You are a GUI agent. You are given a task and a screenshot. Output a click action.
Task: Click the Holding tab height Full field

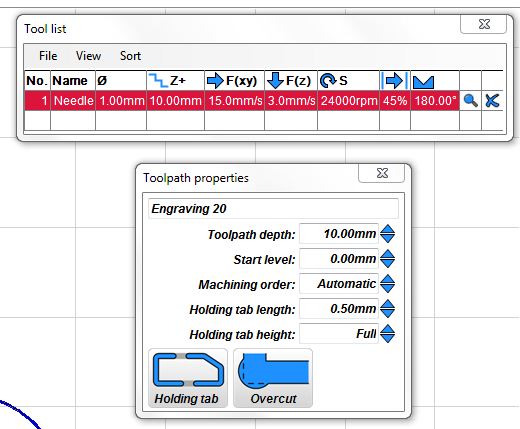339,333
